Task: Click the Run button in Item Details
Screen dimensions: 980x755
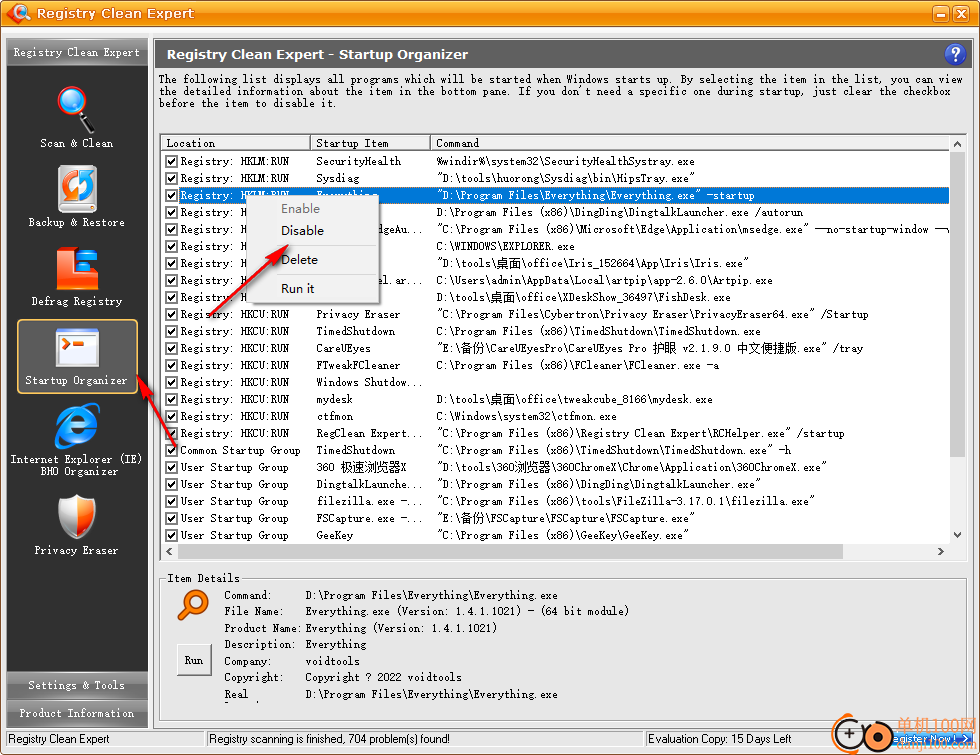Action: coord(194,661)
